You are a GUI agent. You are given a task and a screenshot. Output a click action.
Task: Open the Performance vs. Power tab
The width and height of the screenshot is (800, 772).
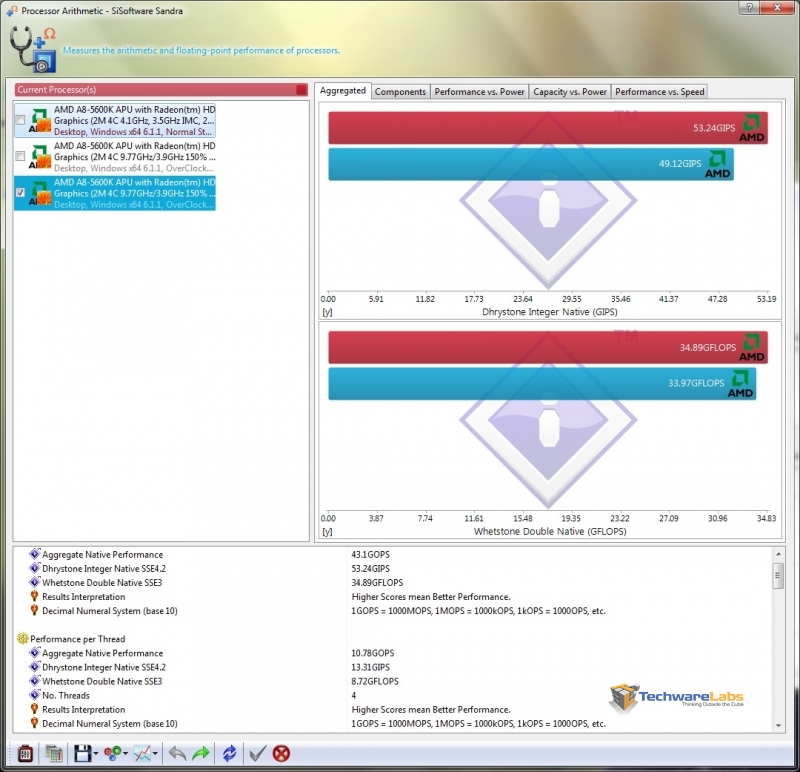(480, 92)
